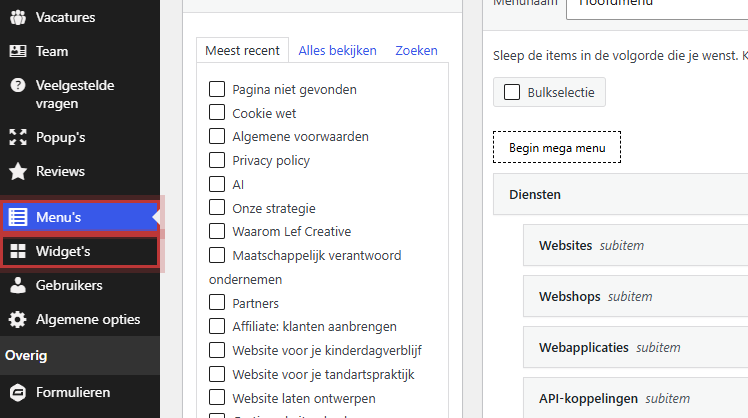Check the Pagina niet gevonden checkbox
The height and width of the screenshot is (418, 748).
coord(217,89)
